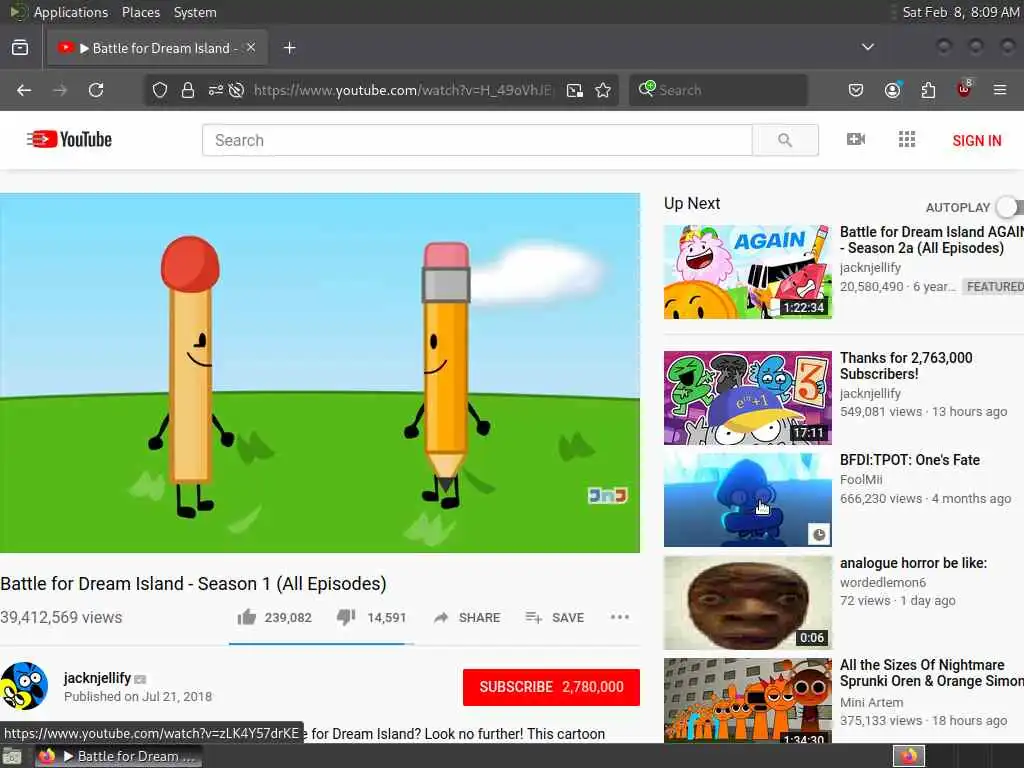The image size is (1024, 768).
Task: Click the Firefox search box
Action: [x=718, y=90]
